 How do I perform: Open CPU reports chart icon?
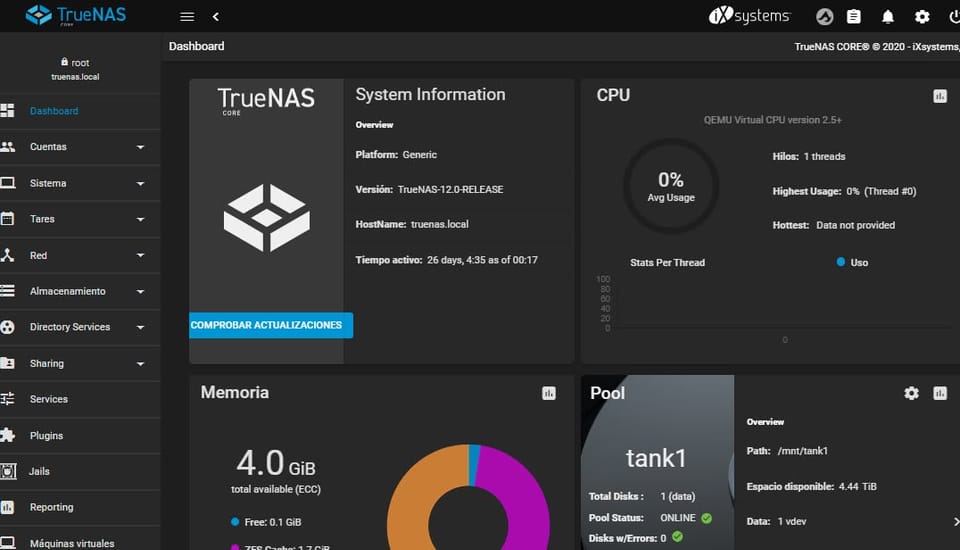(x=940, y=96)
